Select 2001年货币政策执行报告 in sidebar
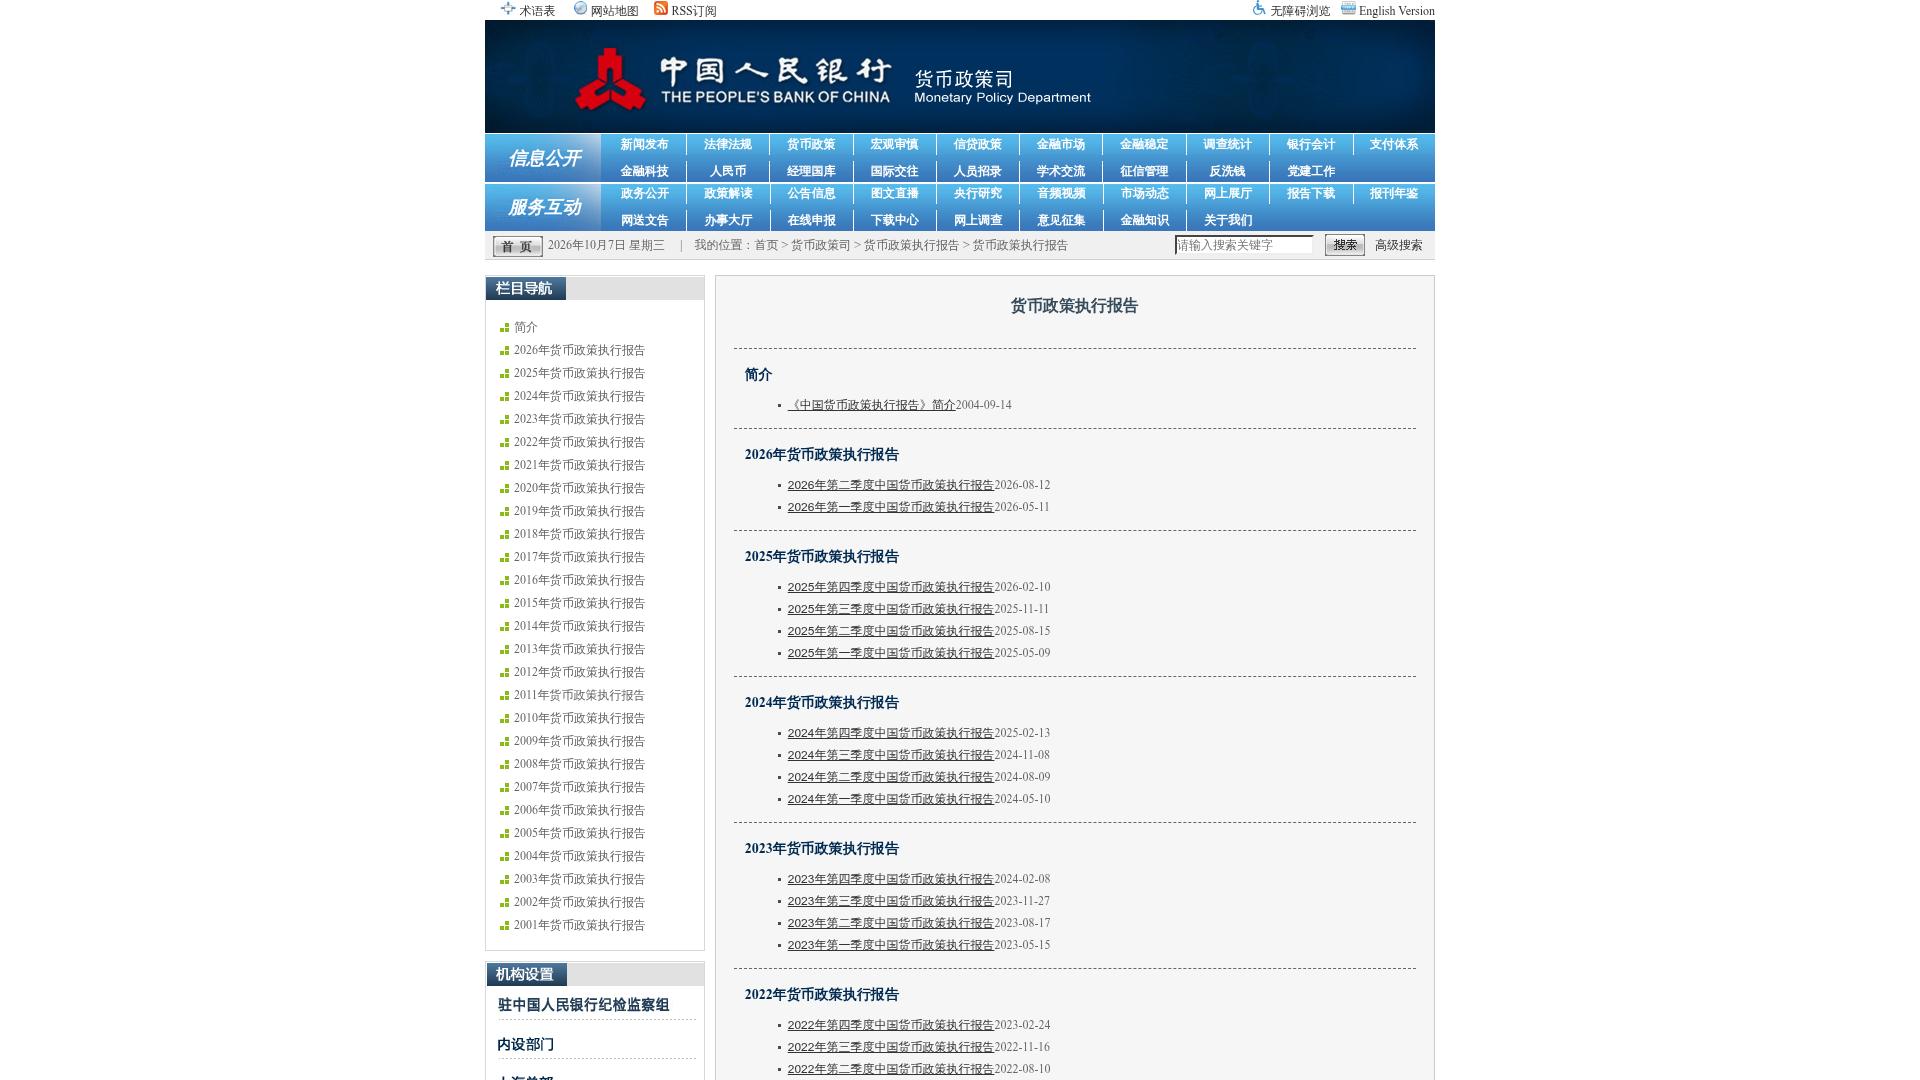The image size is (1920, 1080). (579, 926)
